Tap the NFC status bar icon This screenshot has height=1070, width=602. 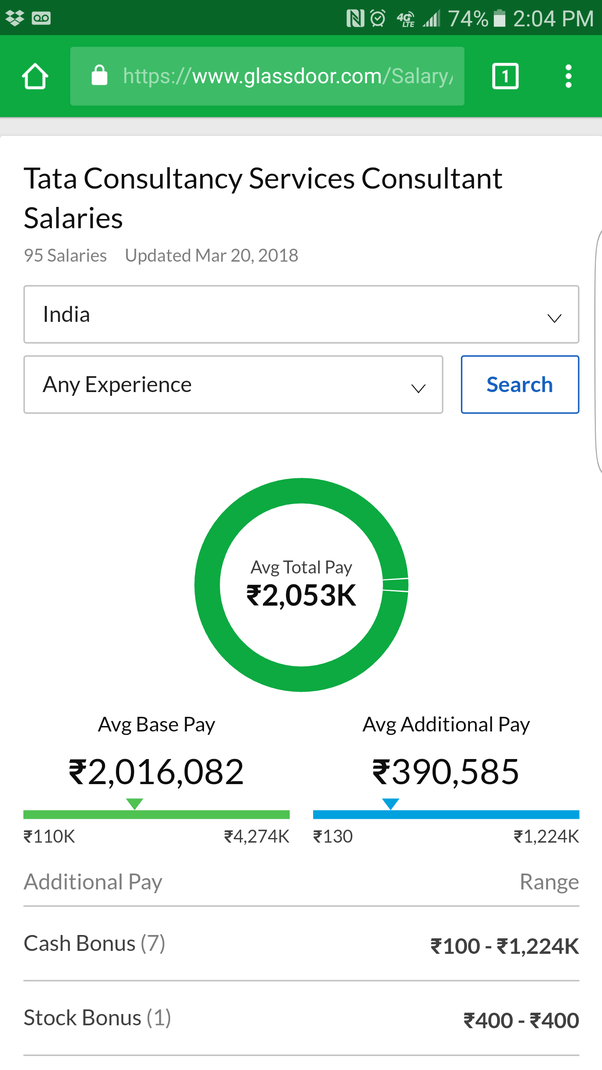(x=356, y=18)
